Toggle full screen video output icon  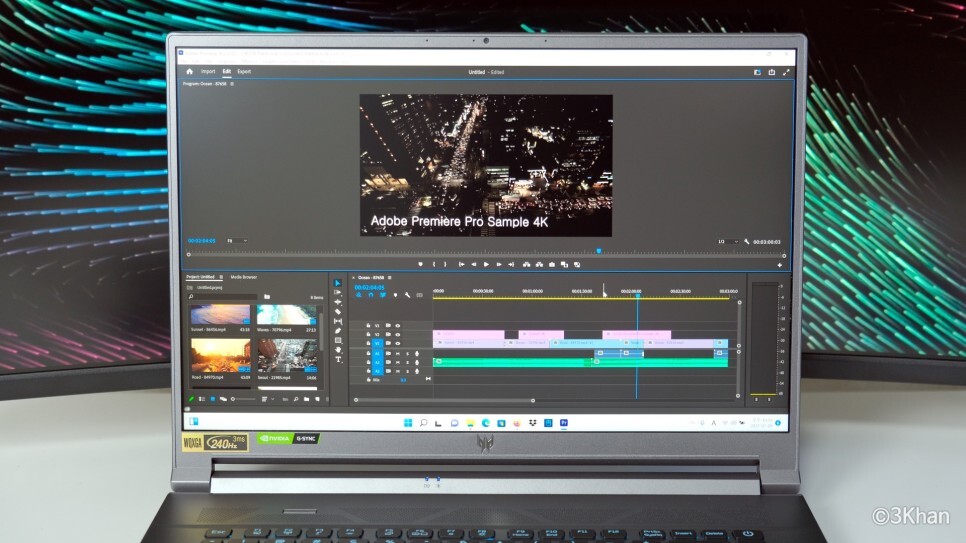tap(786, 72)
